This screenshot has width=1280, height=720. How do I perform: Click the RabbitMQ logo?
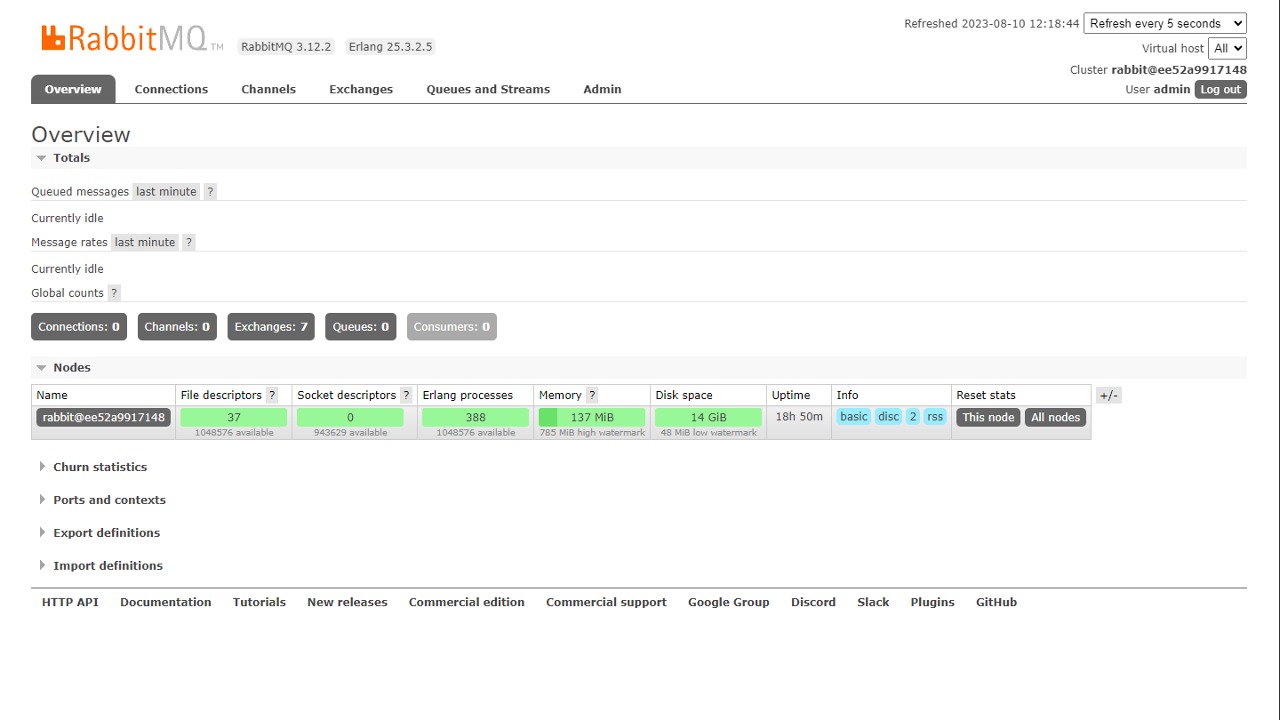125,38
